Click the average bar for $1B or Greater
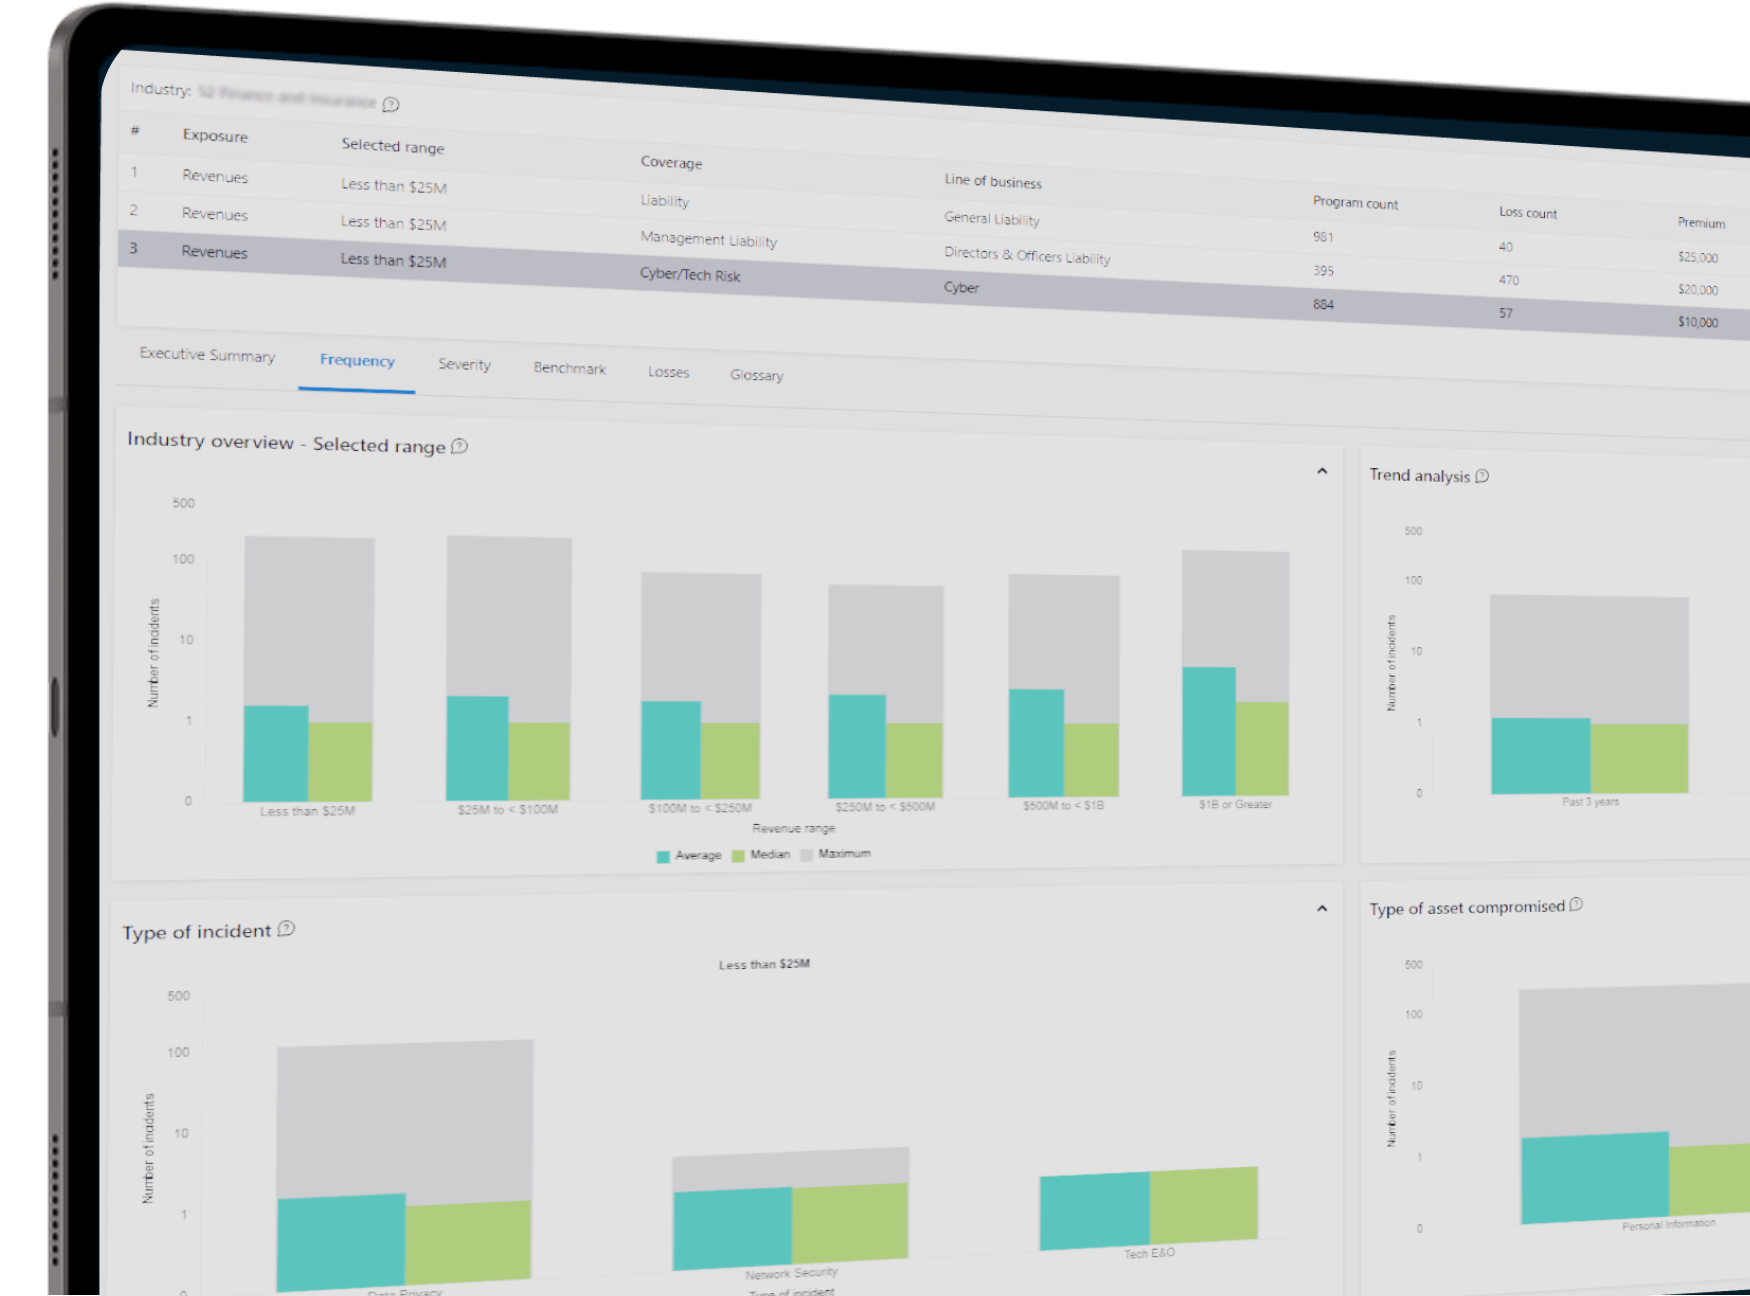Viewport: 1750px width, 1296px height. pyautogui.click(x=1208, y=731)
